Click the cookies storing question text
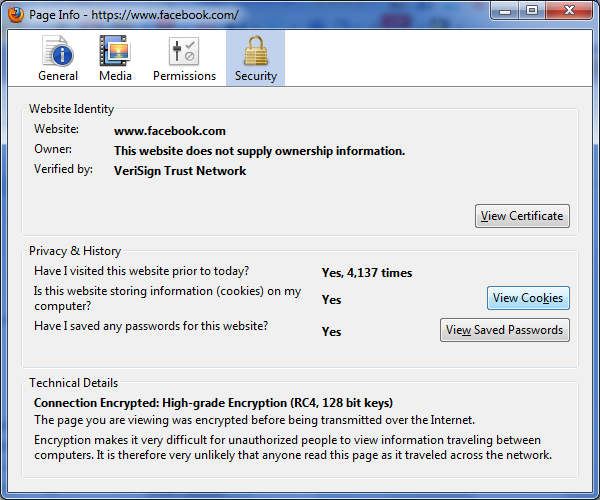Screen dimensions: 600x500 tap(167, 298)
